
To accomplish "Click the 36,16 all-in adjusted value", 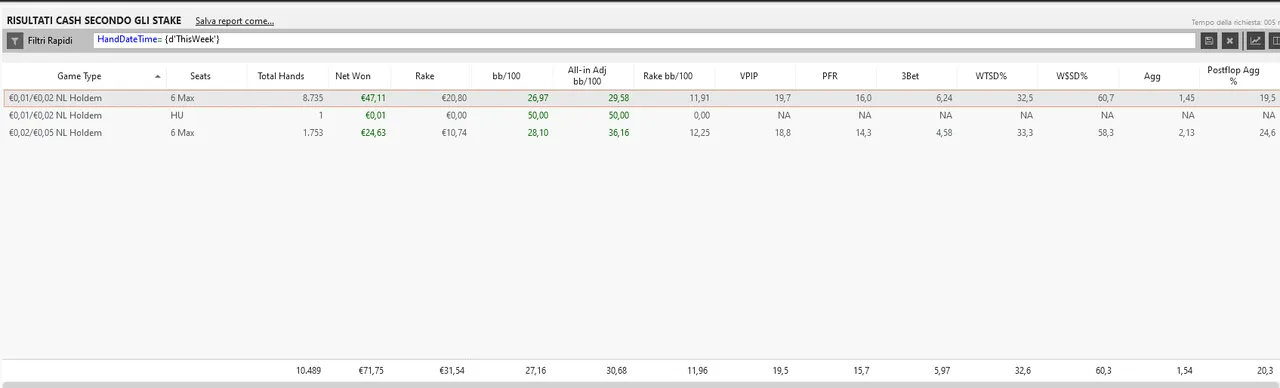I will point(618,132).
